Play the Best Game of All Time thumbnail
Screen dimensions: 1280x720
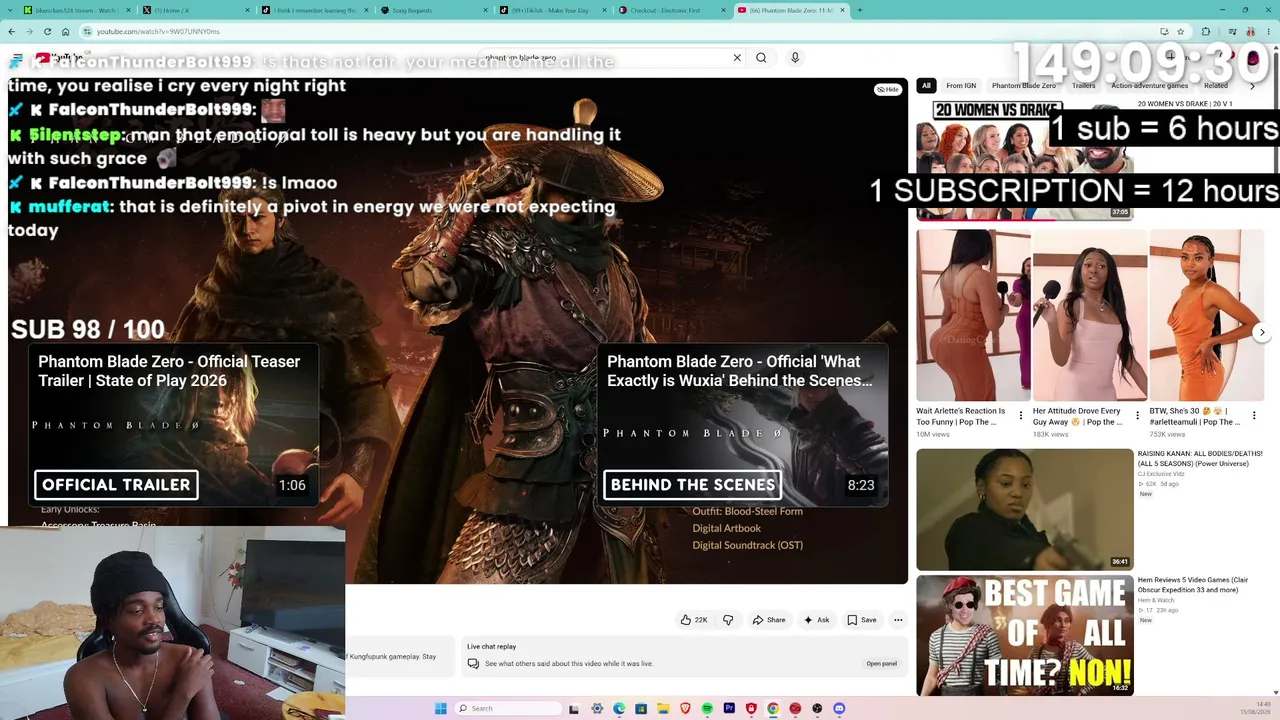tap(1025, 635)
